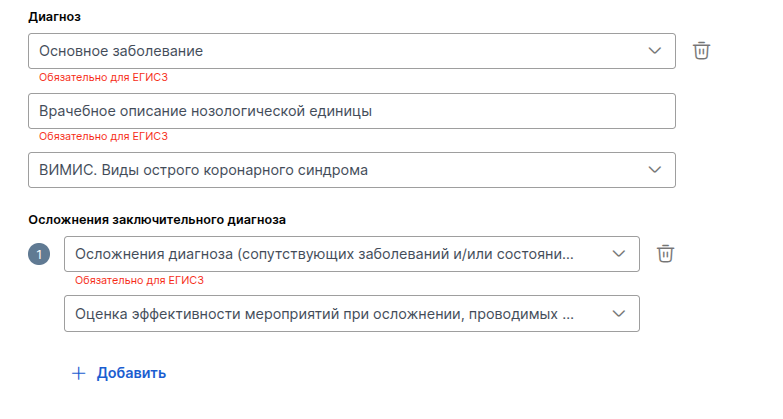The height and width of the screenshot is (419, 783).
Task: Click the Добавить link to add complication
Action: [131, 373]
